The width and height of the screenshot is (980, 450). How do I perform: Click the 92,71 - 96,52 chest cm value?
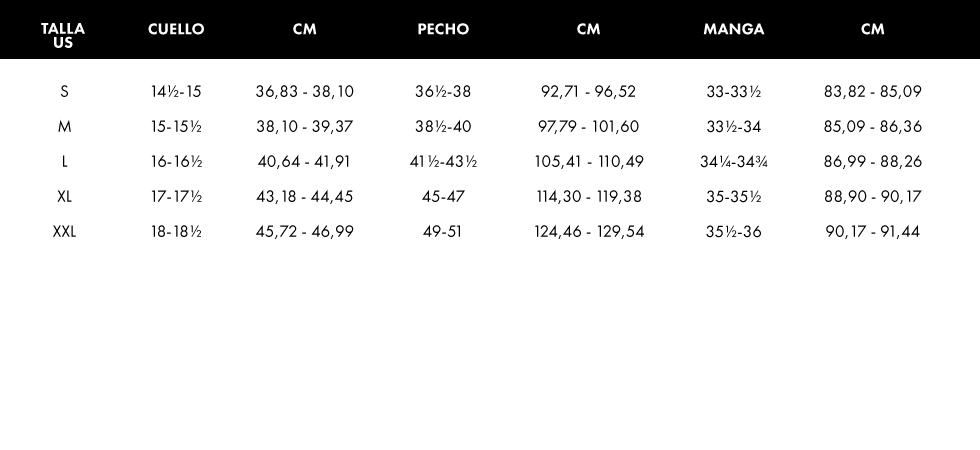click(x=588, y=92)
